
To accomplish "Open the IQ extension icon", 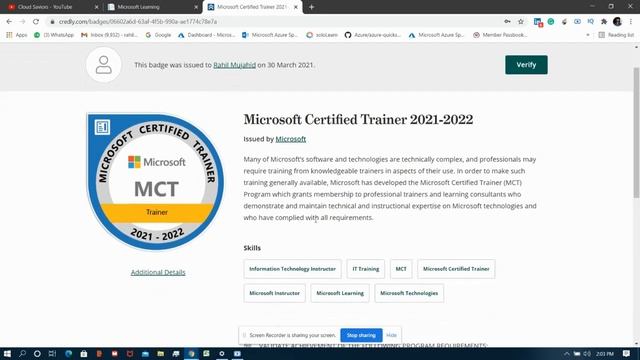I will click(591, 22).
